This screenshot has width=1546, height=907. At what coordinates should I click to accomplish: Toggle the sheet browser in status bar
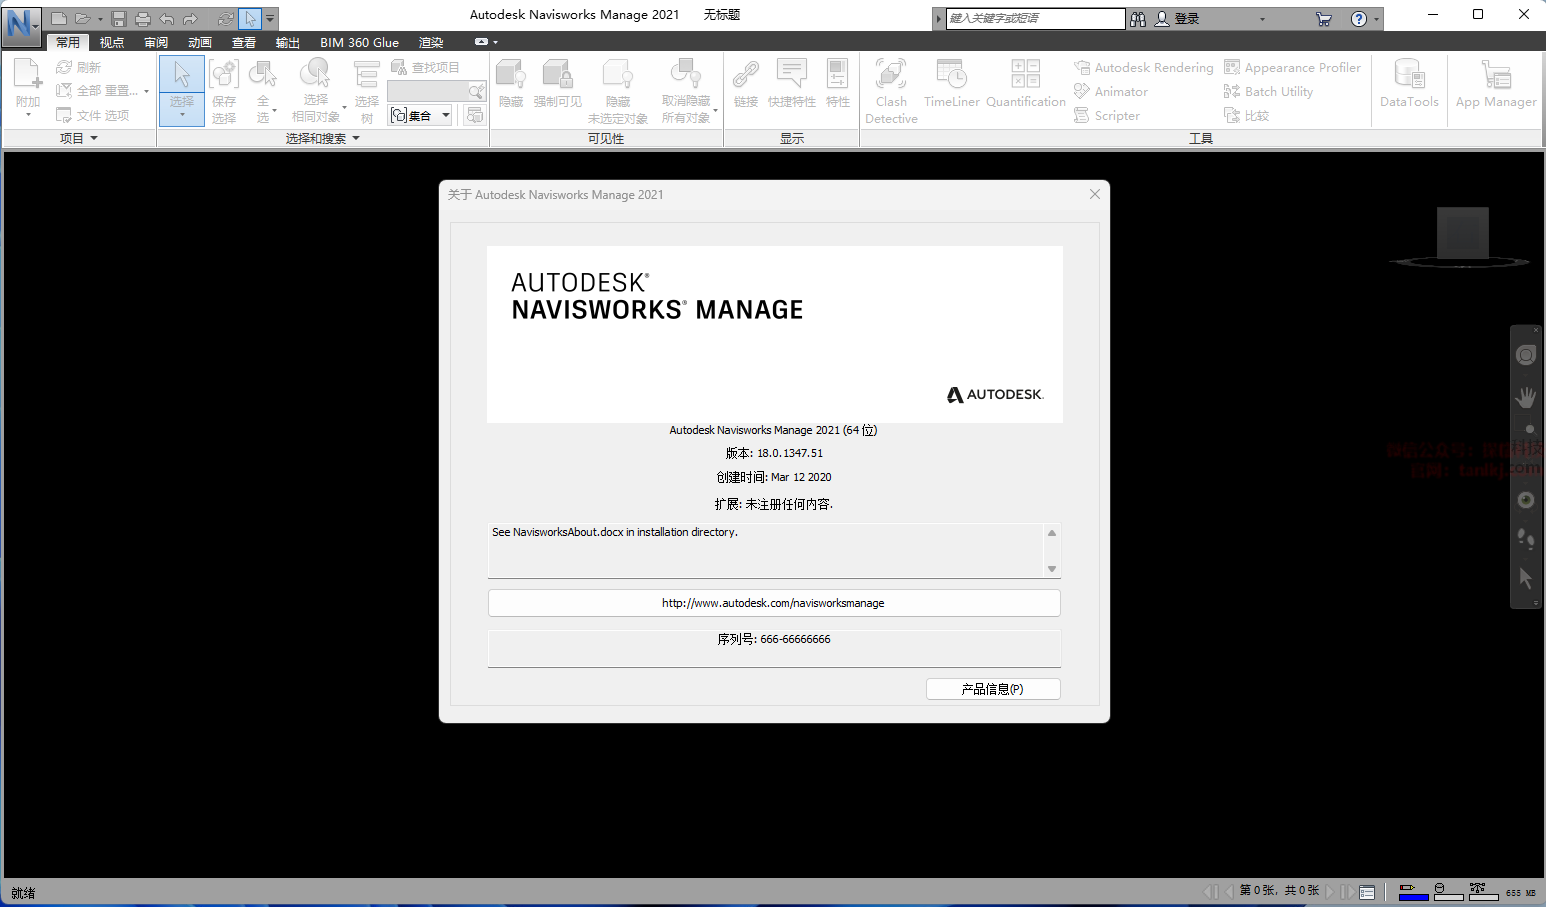coord(1367,892)
